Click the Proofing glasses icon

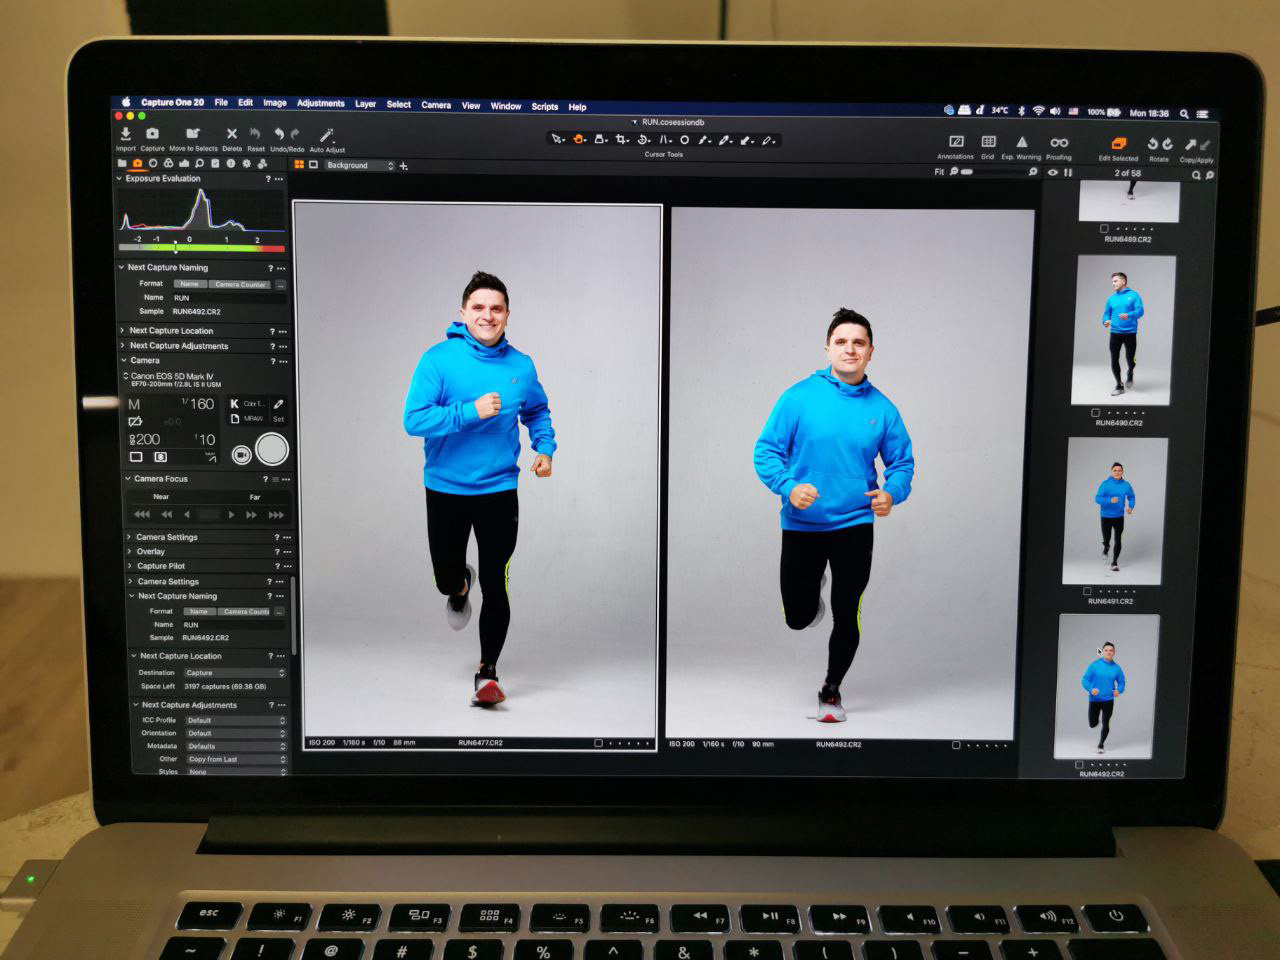coord(1059,142)
